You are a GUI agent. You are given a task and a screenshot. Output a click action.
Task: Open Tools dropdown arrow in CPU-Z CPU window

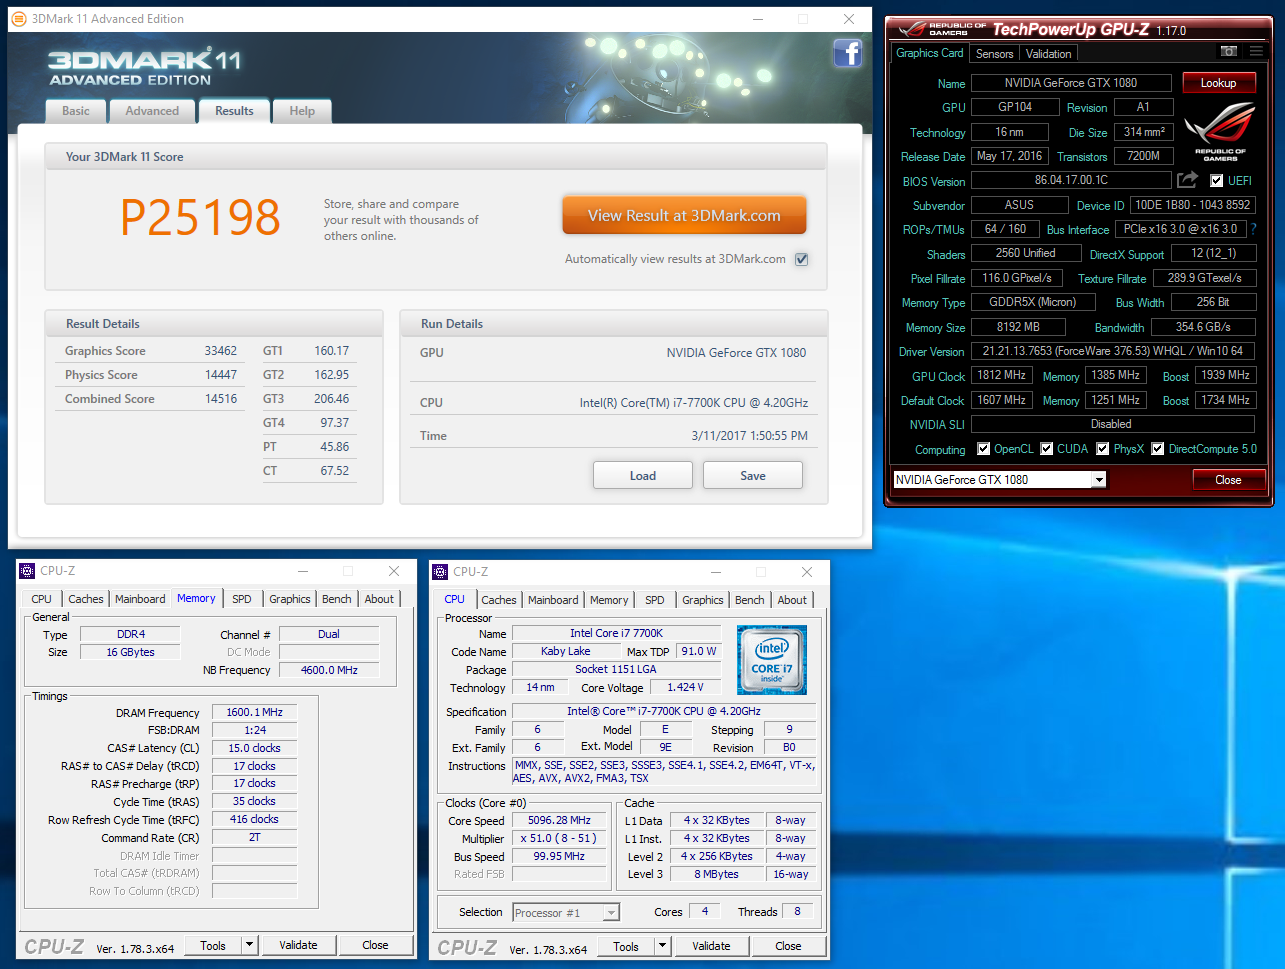pyautogui.click(x=662, y=946)
